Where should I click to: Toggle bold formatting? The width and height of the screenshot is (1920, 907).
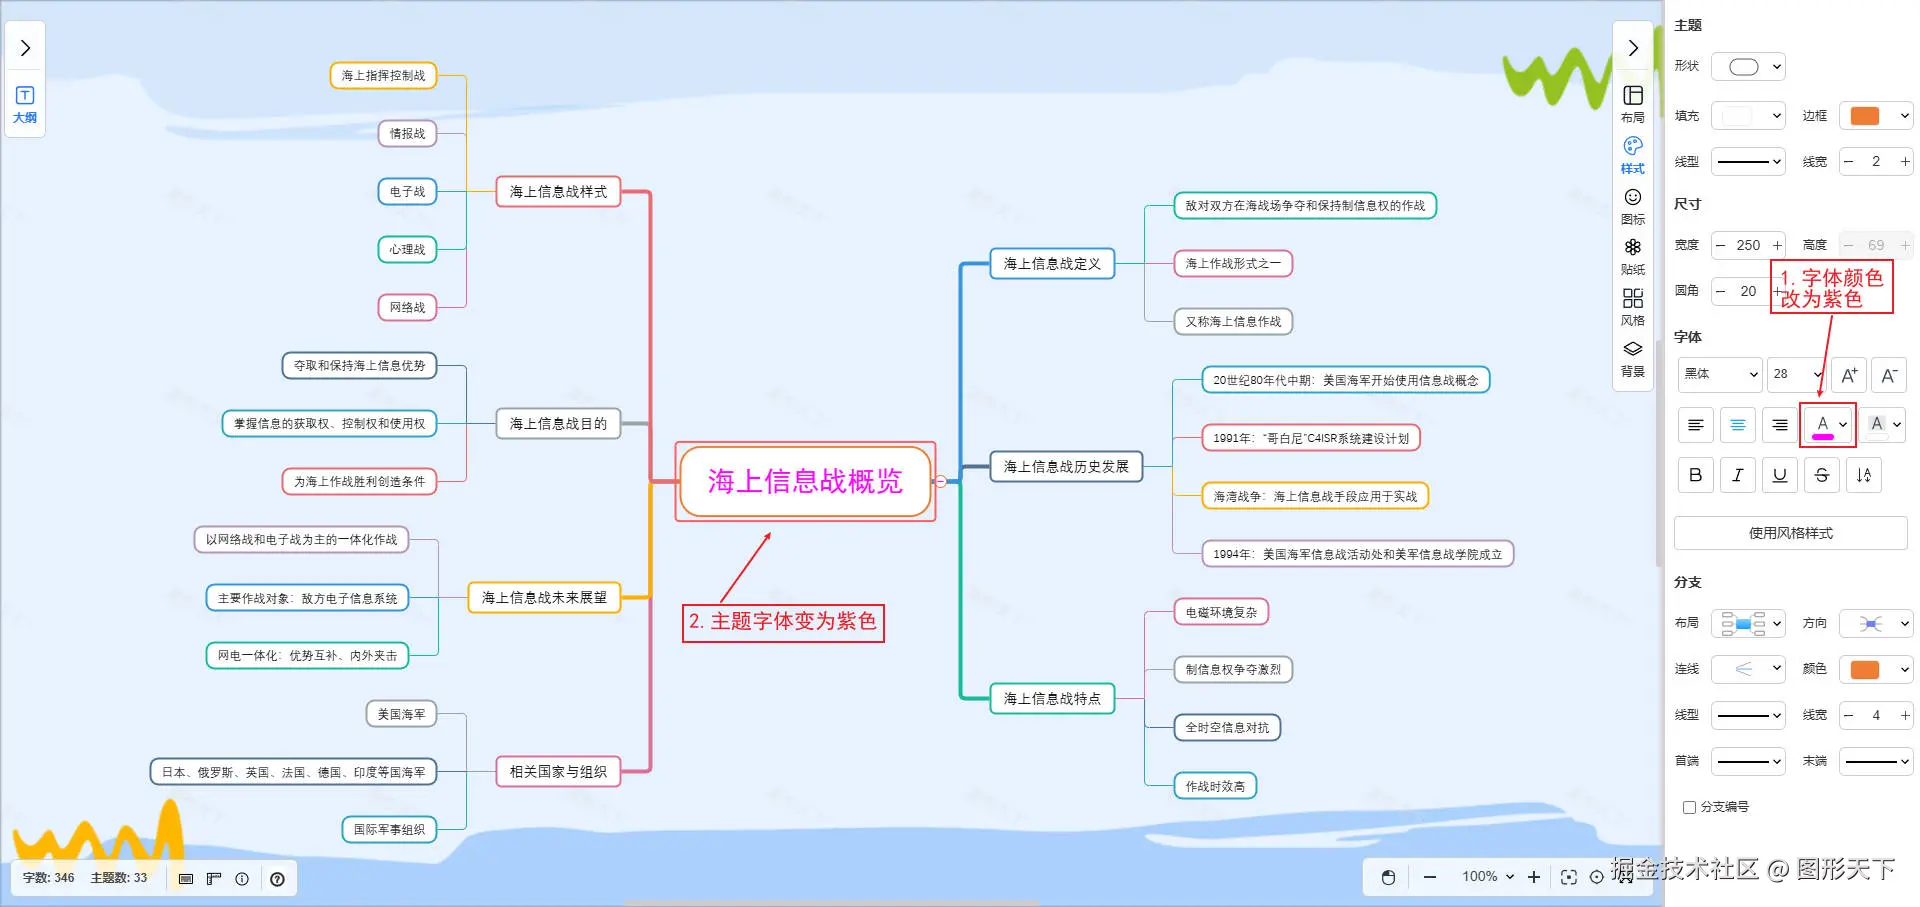pyautogui.click(x=1696, y=475)
